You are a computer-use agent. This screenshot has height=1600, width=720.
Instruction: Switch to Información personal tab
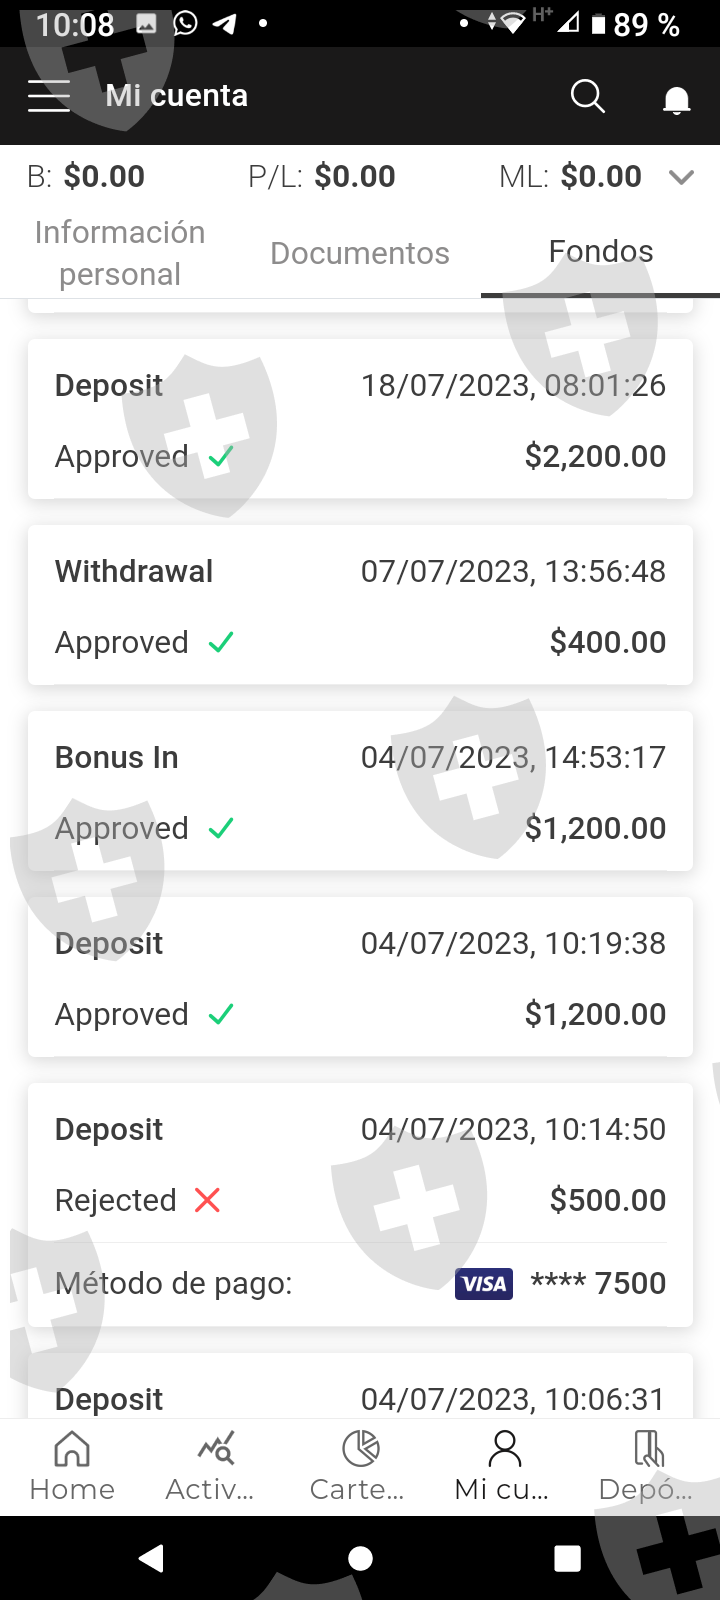[x=120, y=253]
